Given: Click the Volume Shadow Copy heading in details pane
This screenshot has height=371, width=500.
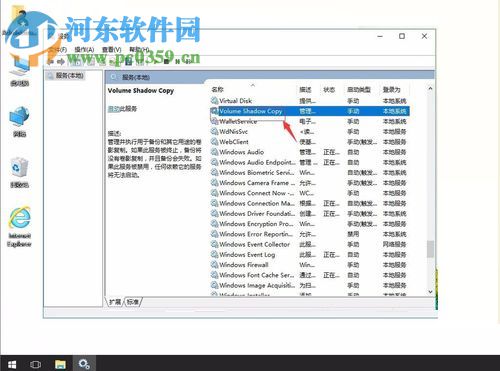Looking at the screenshot, I should [141, 91].
